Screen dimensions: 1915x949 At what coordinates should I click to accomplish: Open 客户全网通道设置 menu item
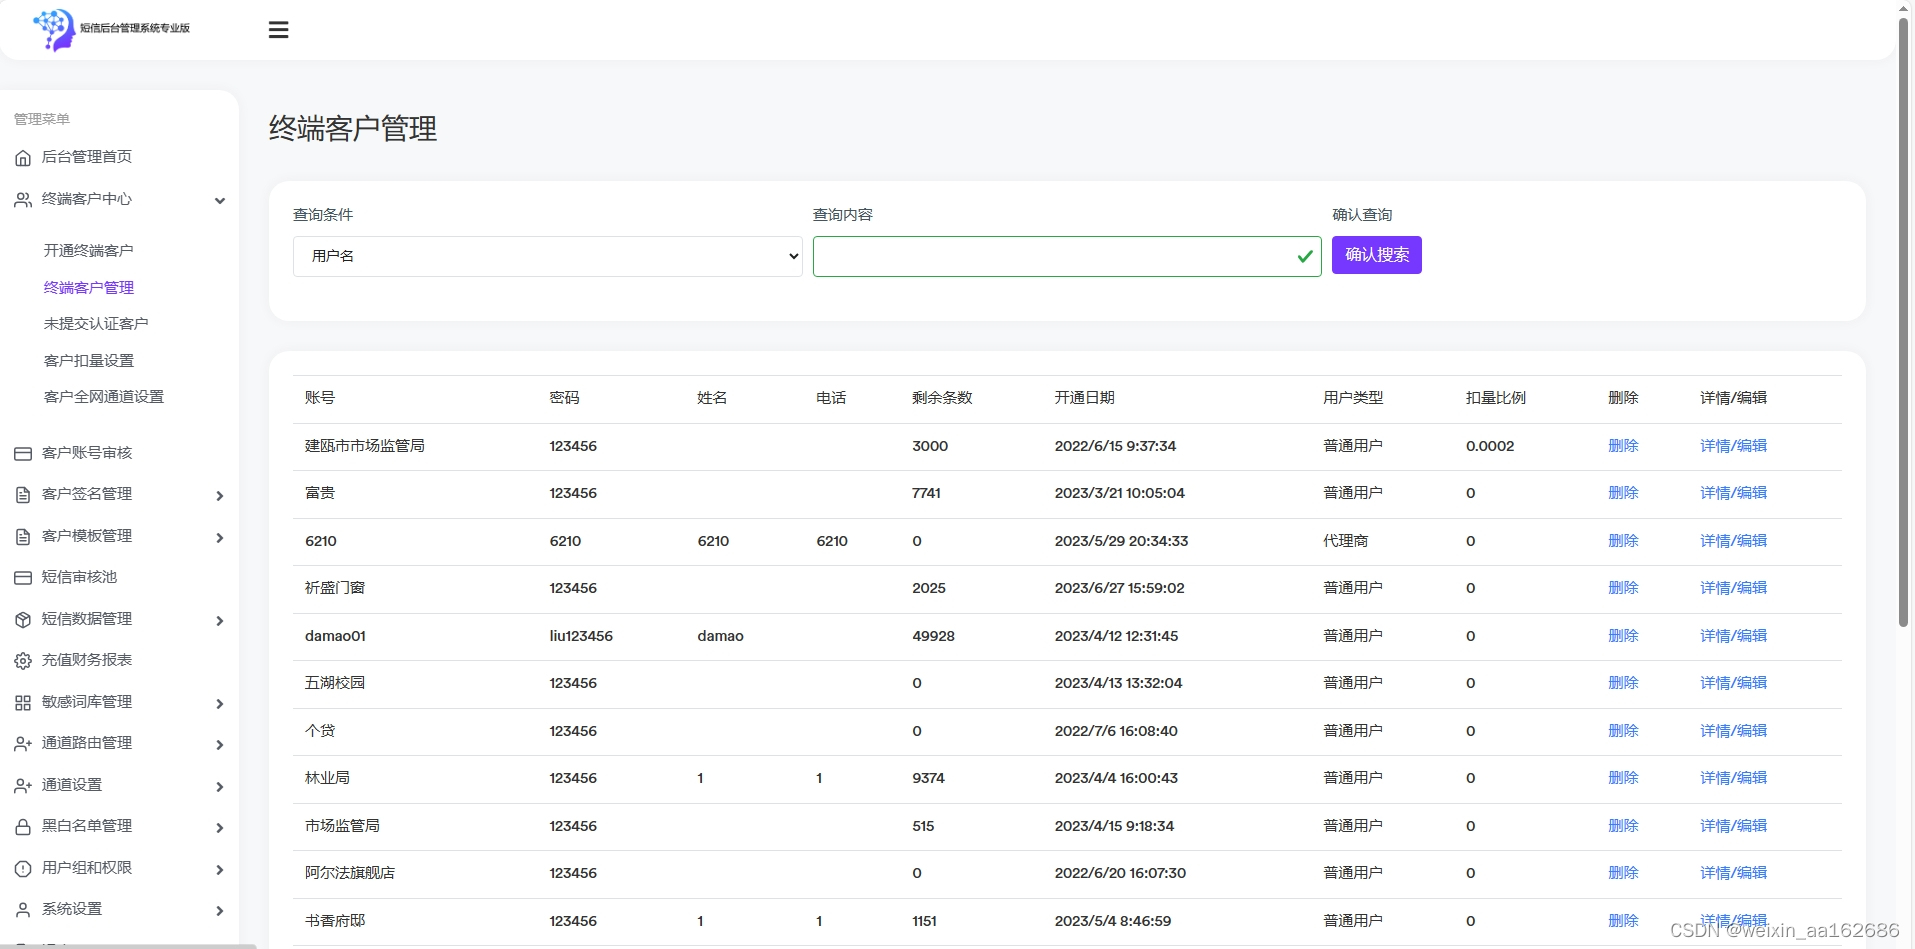pos(104,396)
